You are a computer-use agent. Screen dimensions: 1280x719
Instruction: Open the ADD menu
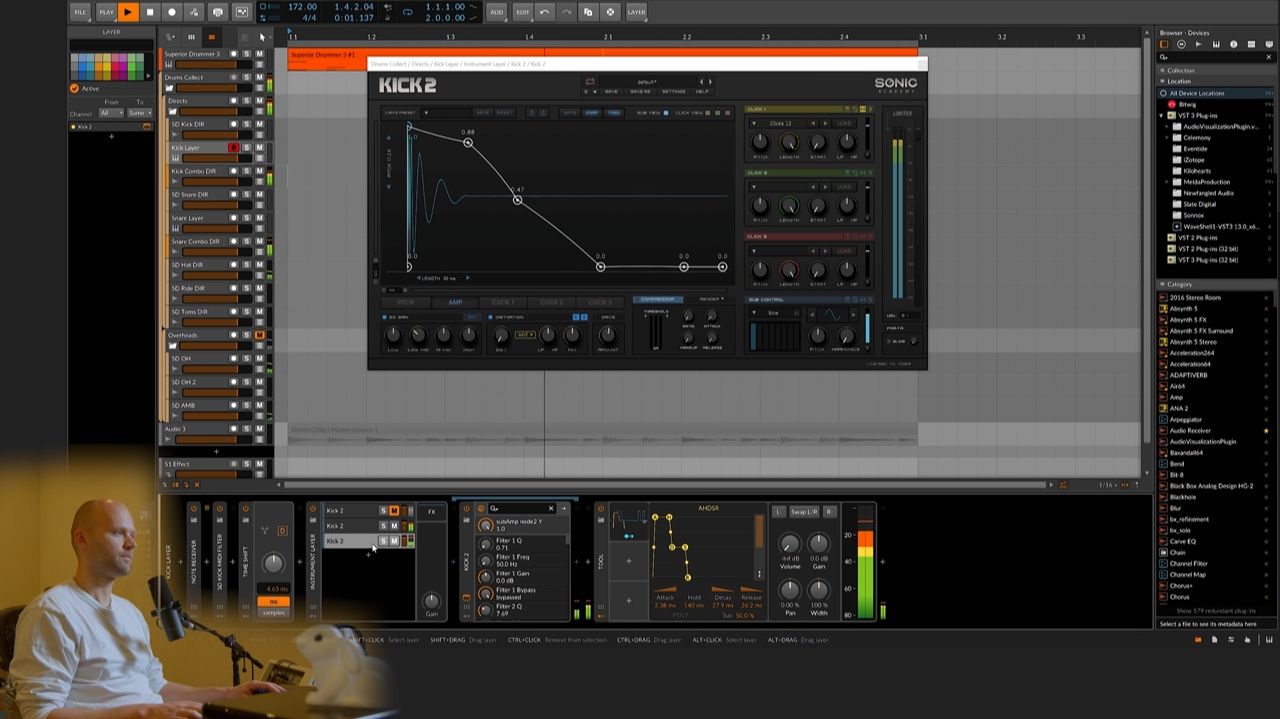(x=497, y=12)
